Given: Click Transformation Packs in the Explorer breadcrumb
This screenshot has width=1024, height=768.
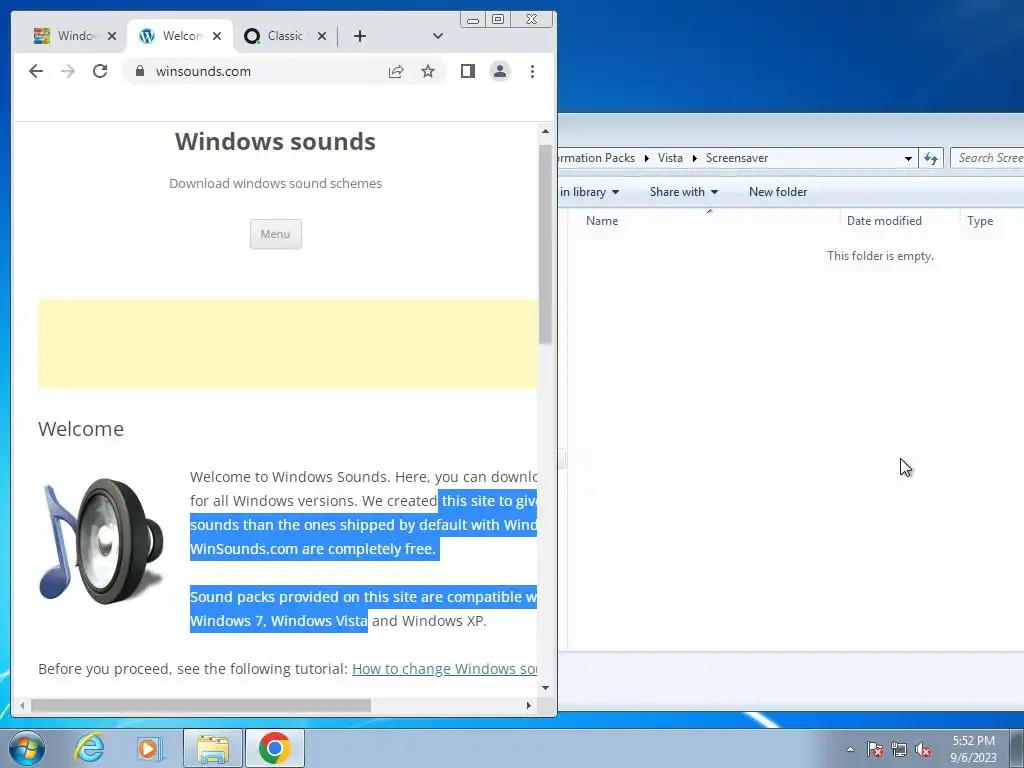Looking at the screenshot, I should [596, 158].
